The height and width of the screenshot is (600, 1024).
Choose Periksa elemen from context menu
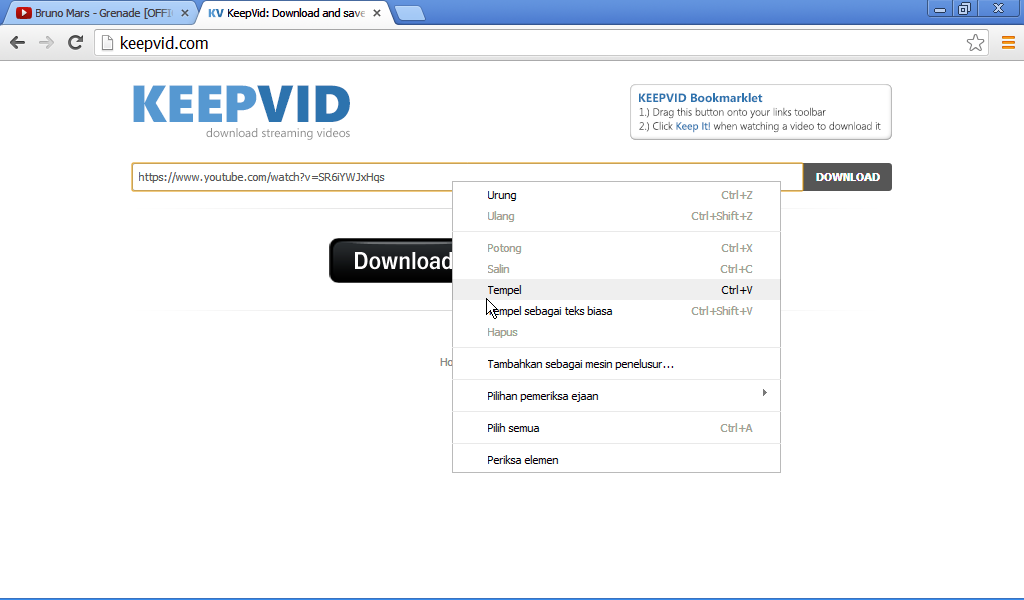pyautogui.click(x=616, y=460)
